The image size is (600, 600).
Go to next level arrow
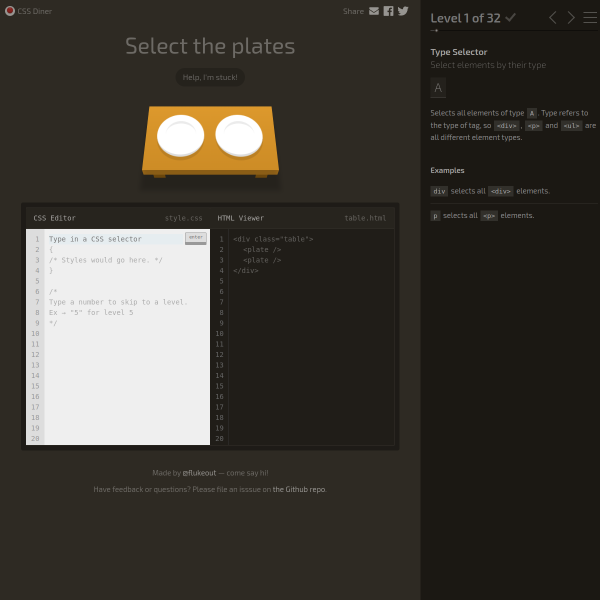tap(571, 18)
